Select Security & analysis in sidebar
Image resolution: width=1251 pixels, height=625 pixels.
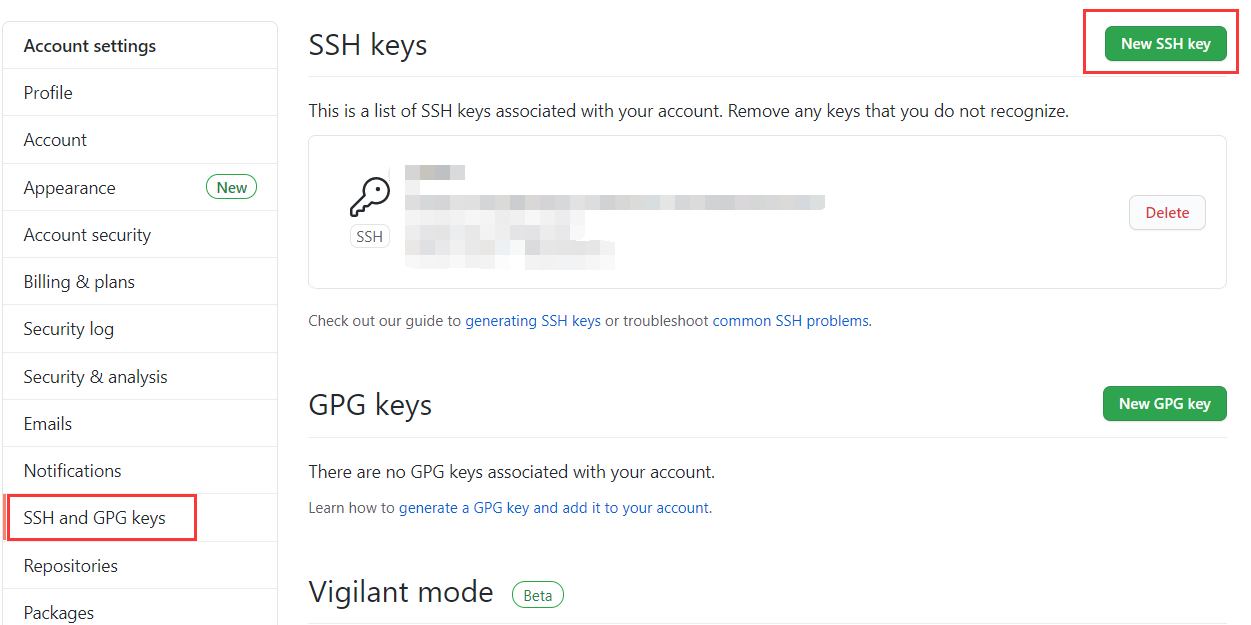coord(96,377)
